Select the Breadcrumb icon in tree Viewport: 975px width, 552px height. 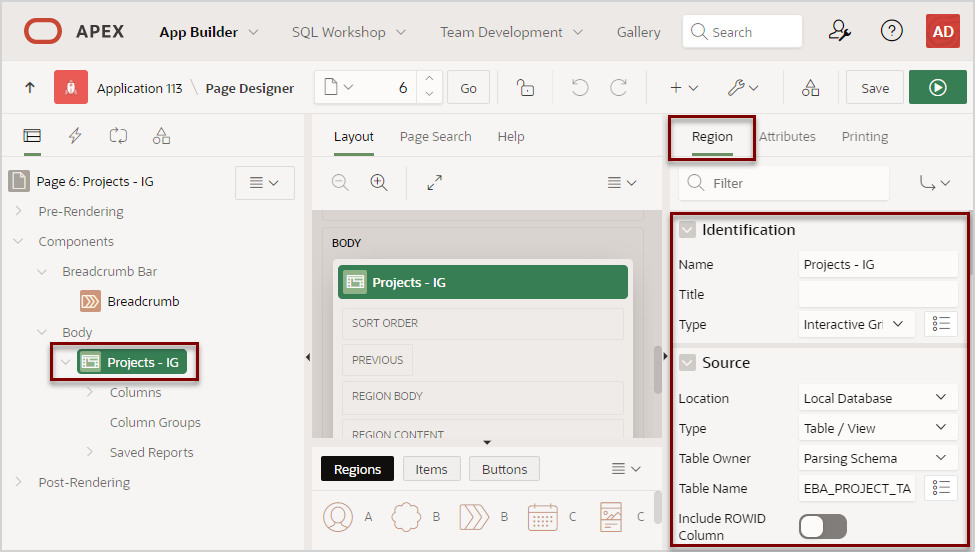point(90,301)
